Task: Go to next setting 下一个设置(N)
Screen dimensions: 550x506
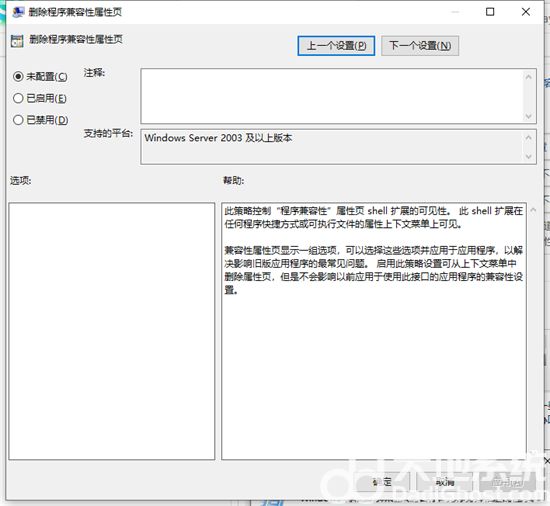Action: click(420, 46)
